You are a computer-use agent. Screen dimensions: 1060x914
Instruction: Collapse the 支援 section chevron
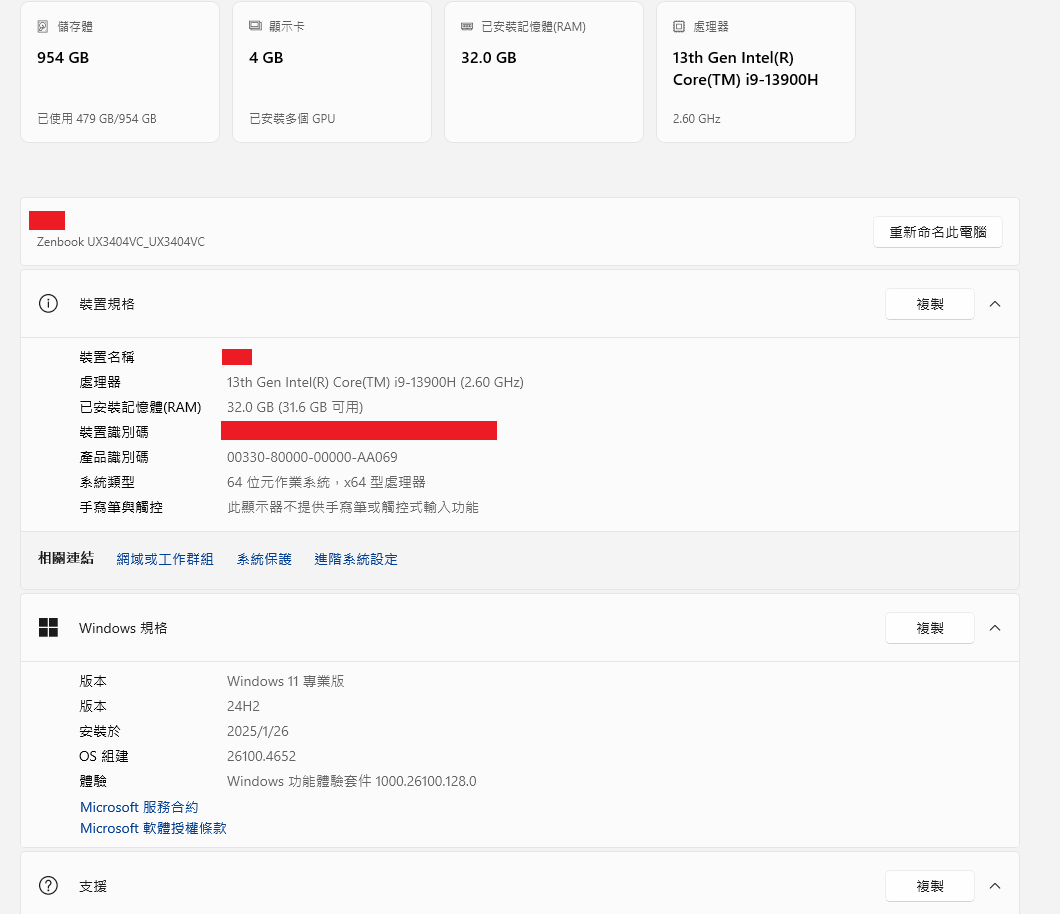point(994,886)
